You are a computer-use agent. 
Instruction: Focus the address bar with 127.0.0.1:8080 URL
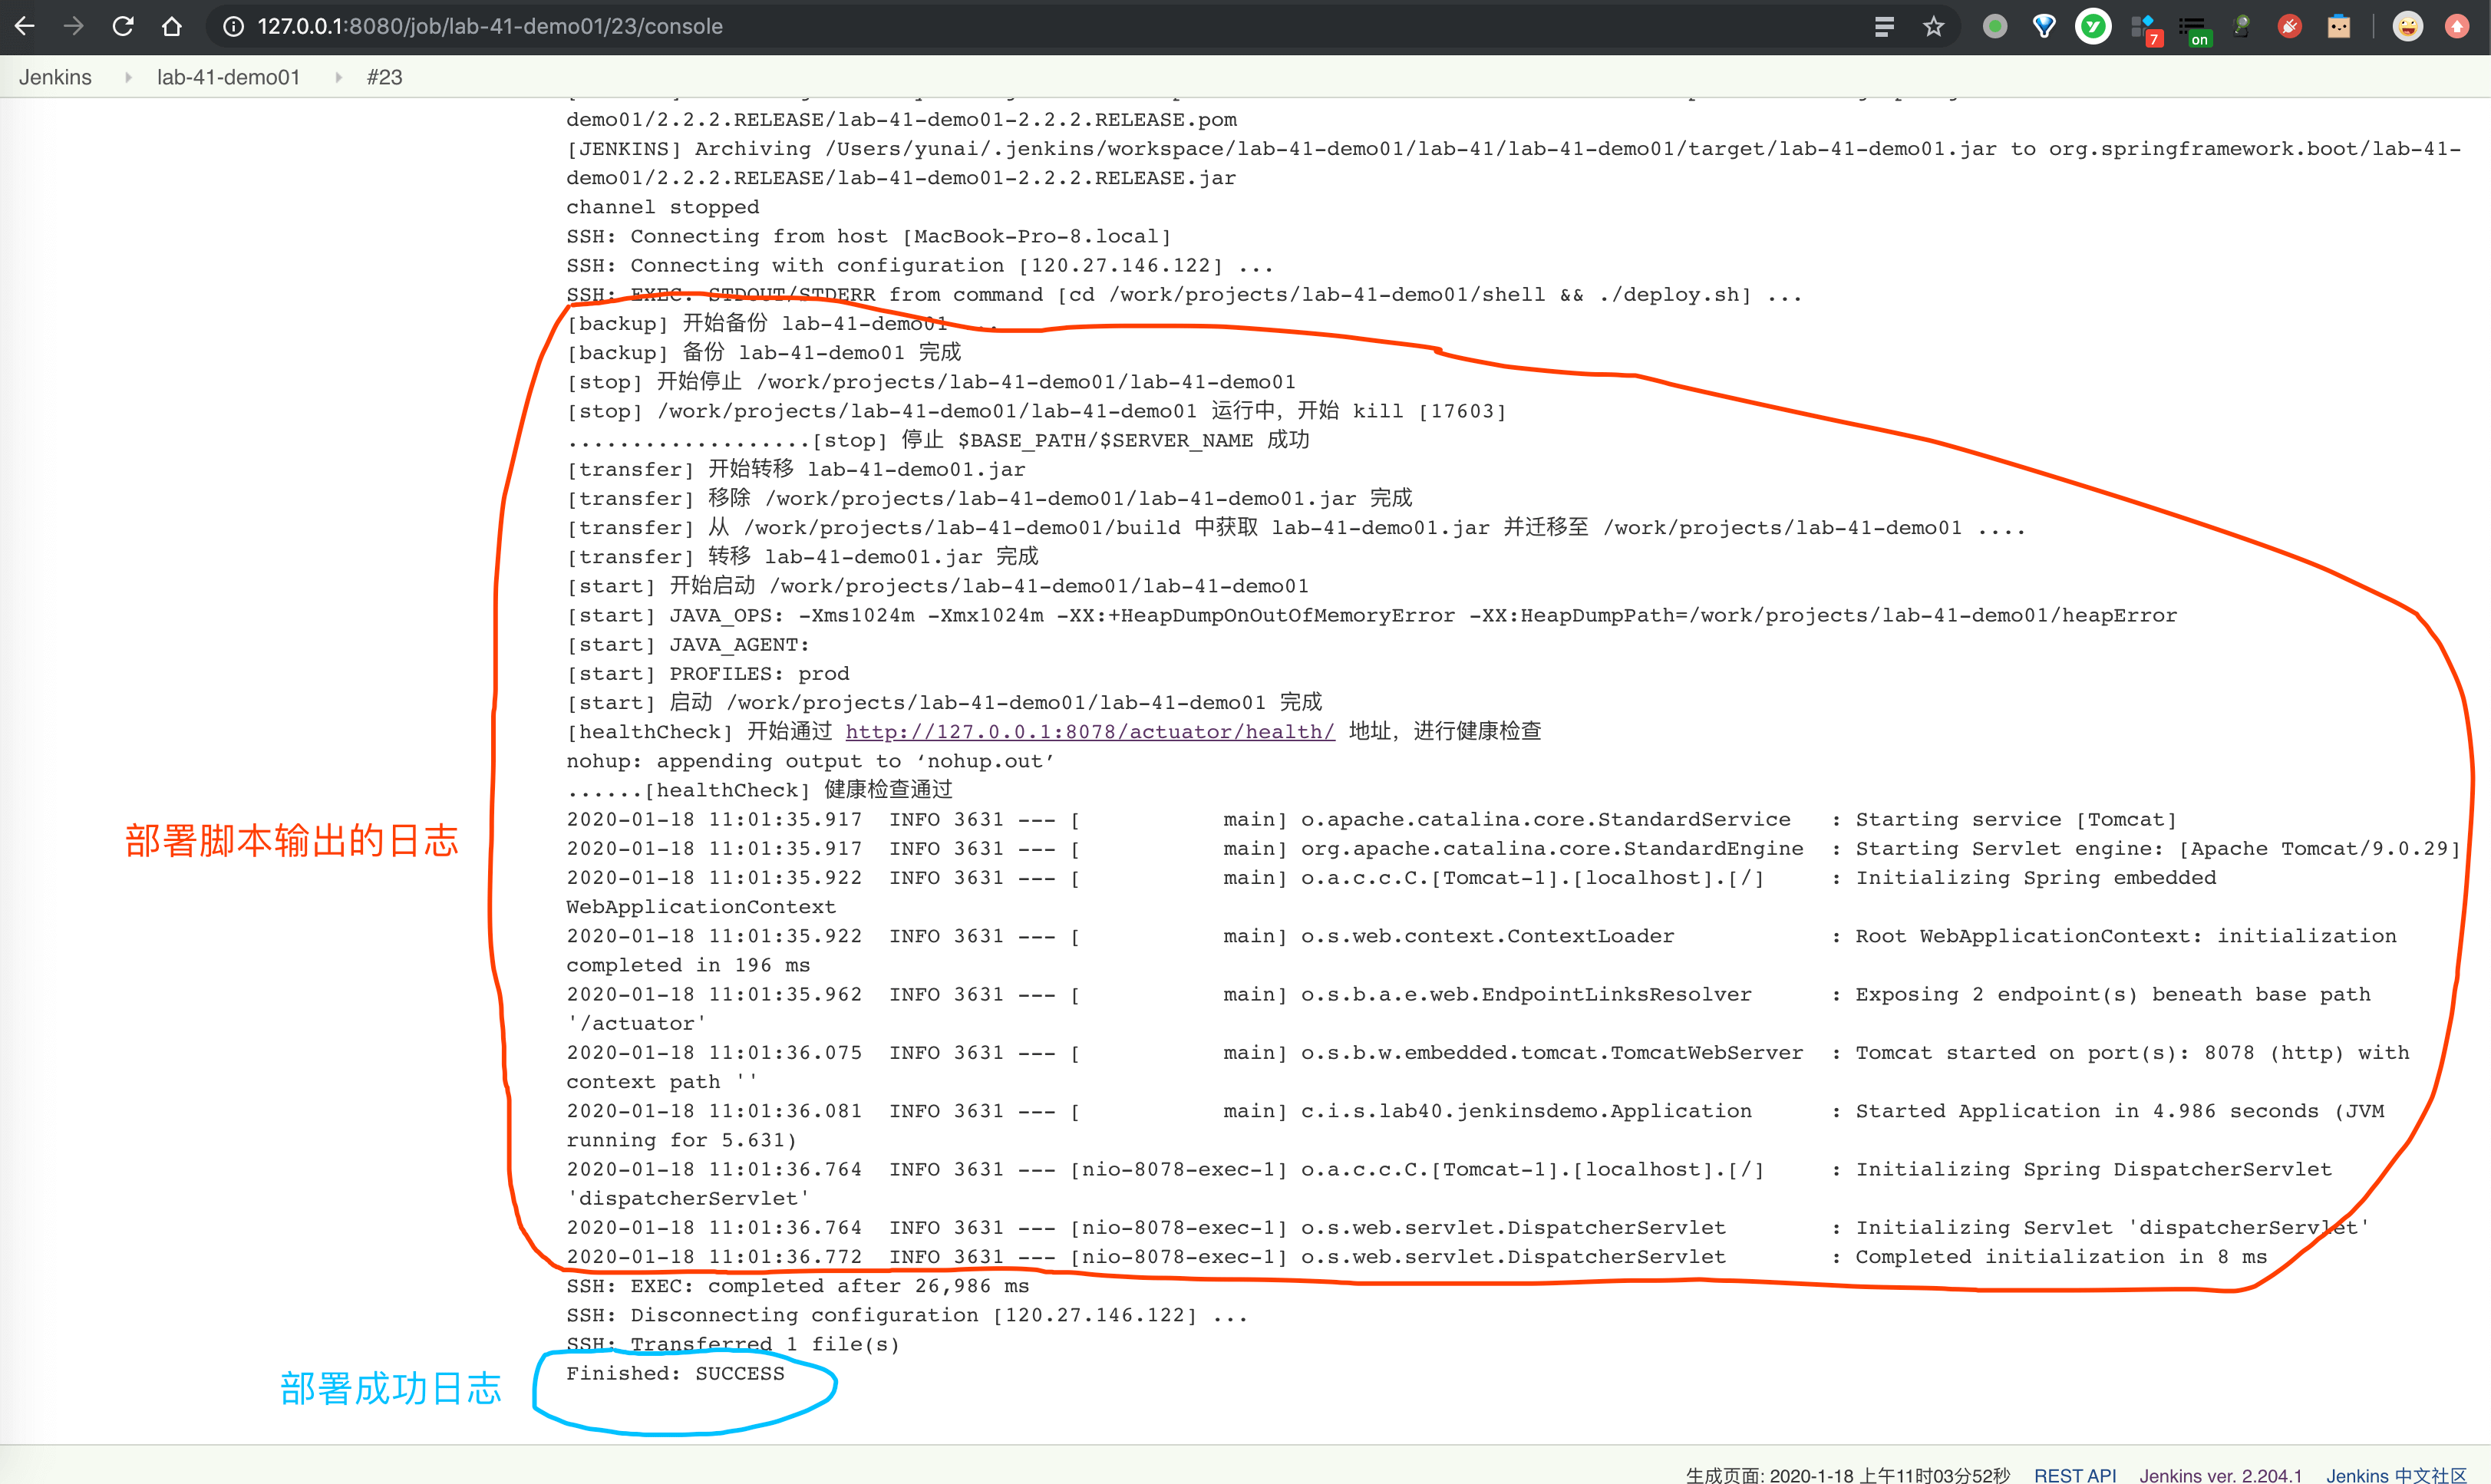point(1040,26)
